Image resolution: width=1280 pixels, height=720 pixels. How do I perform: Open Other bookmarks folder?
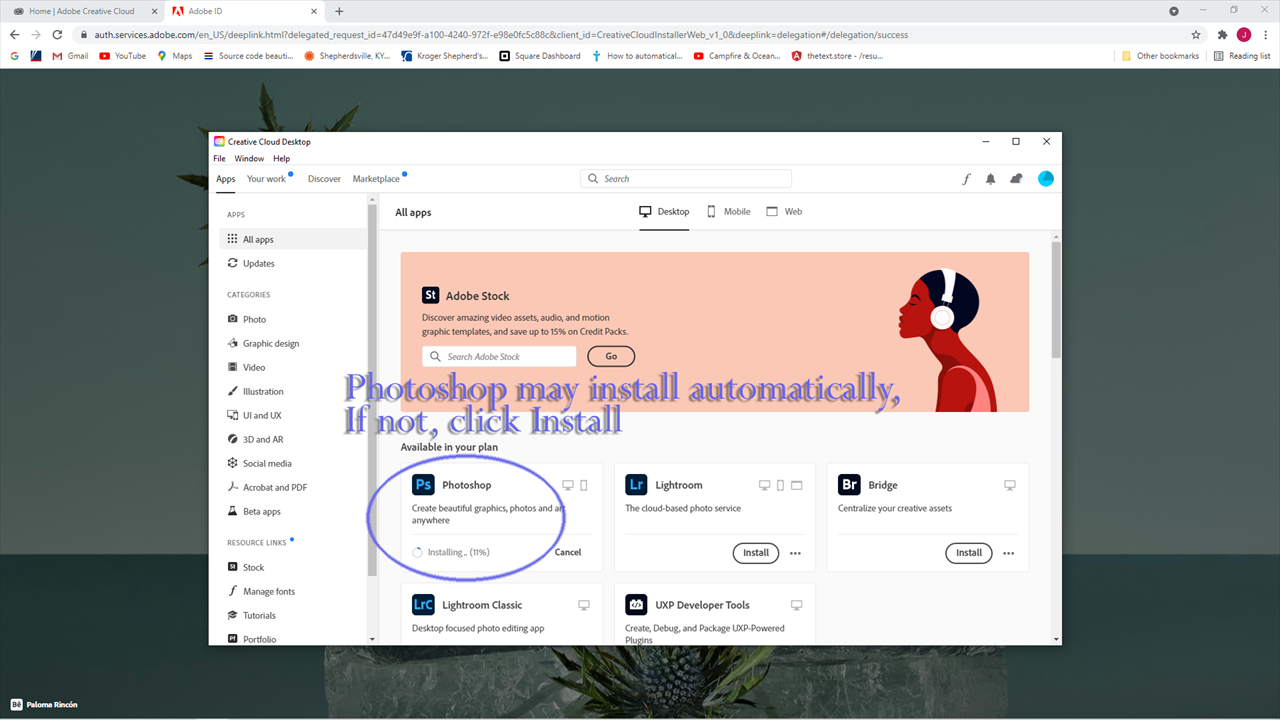1161,56
